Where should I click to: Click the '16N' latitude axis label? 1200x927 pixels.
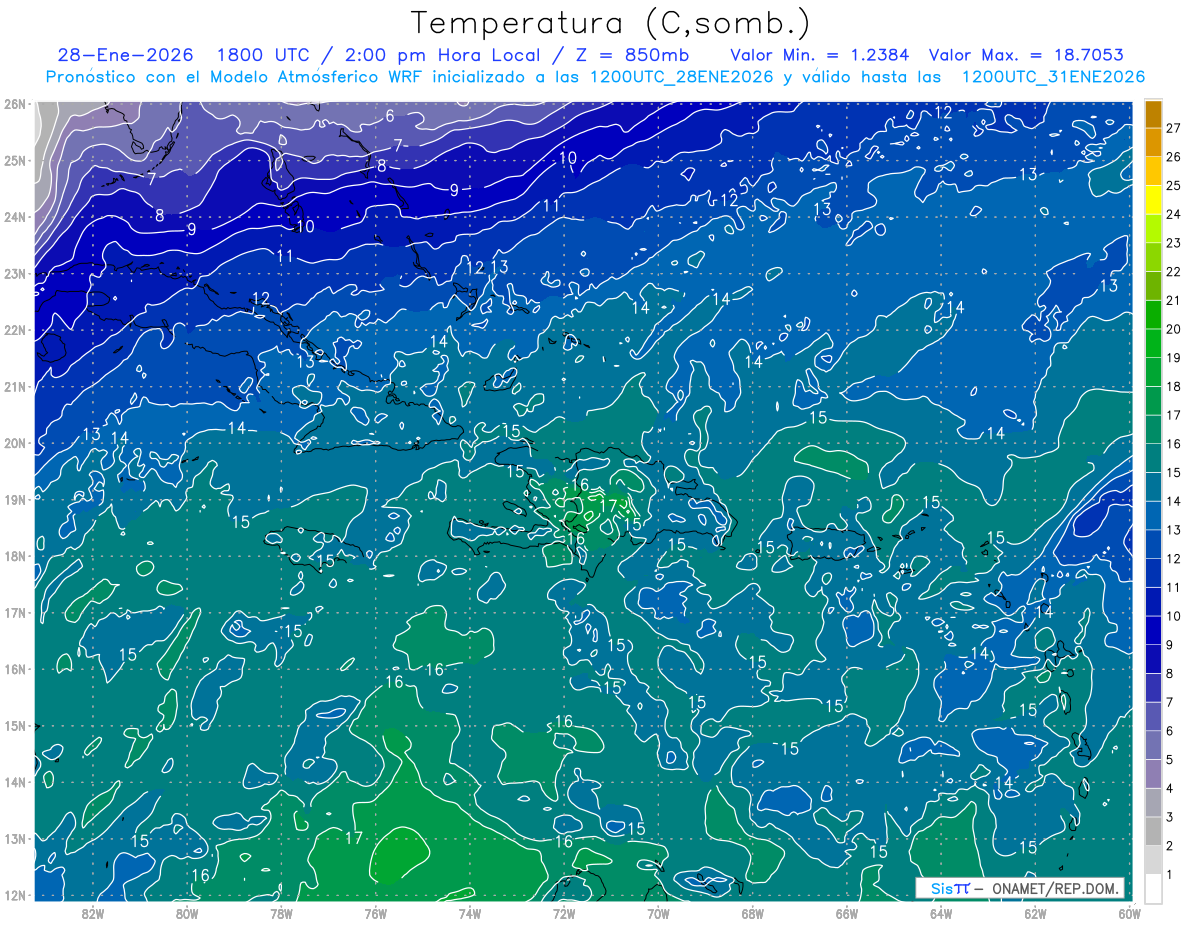coord(15,669)
